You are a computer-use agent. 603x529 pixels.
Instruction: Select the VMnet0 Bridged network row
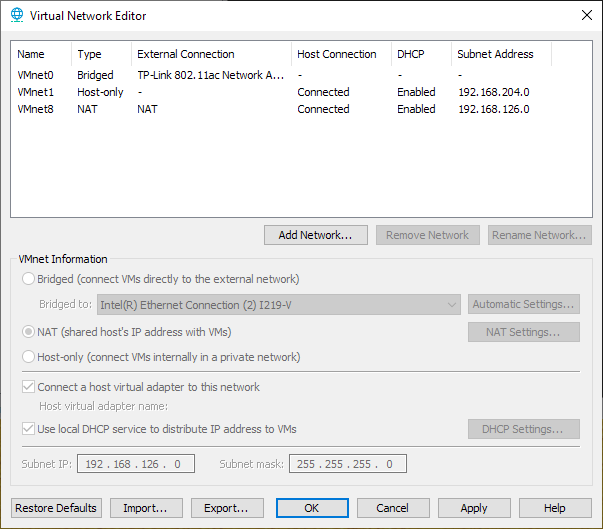tap(150, 75)
